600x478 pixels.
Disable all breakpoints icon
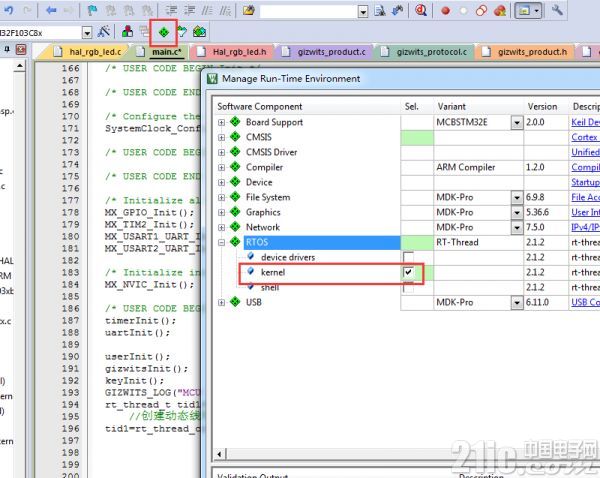[481, 10]
